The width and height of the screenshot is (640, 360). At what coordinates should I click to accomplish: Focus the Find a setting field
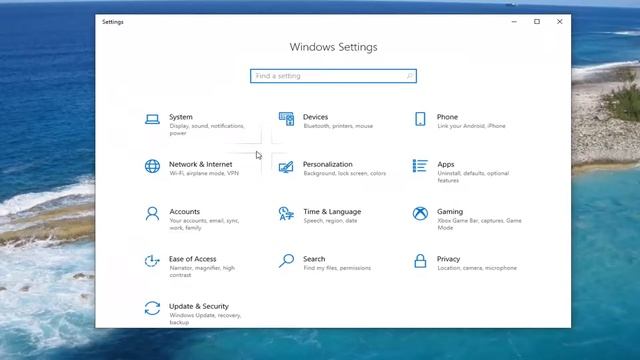coord(333,76)
